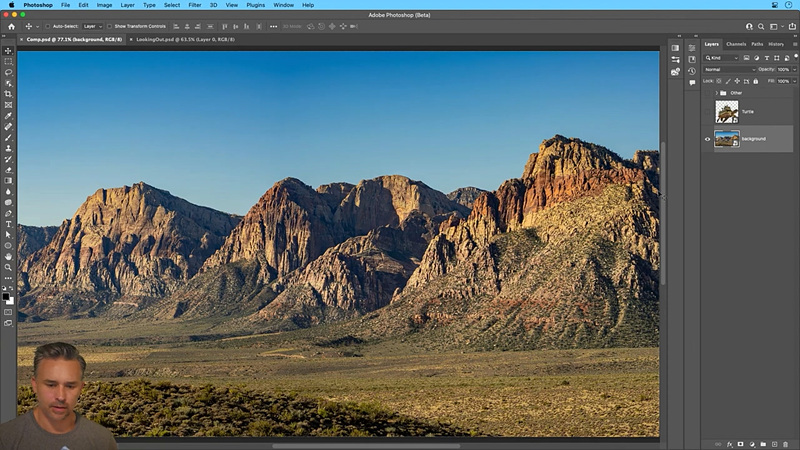800x450 pixels.
Task: Open the Search icon in options bar
Action: click(761, 27)
